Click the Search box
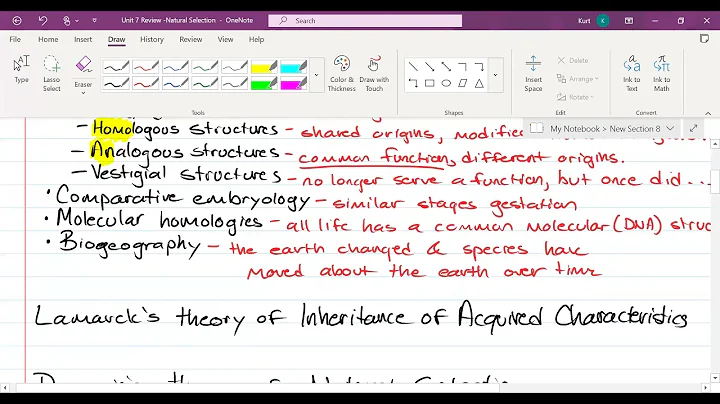720x404 pixels. tap(365, 21)
